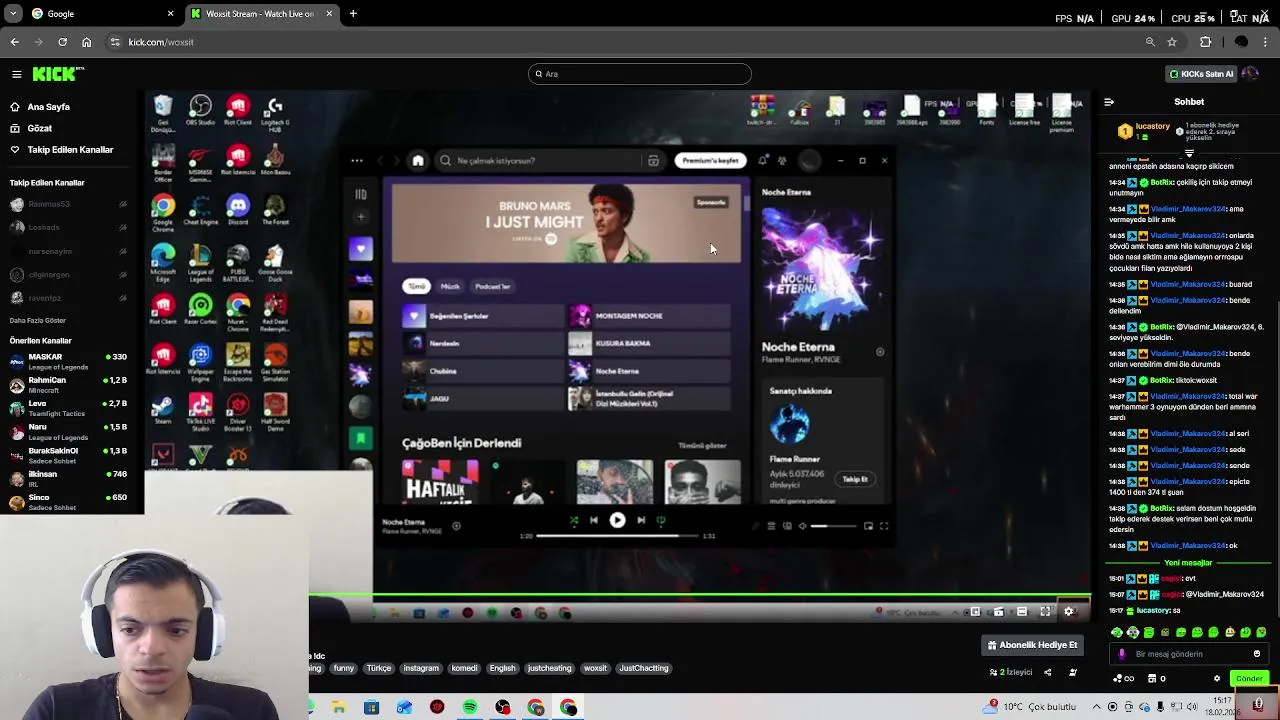Click Spotify home button

pos(418,160)
